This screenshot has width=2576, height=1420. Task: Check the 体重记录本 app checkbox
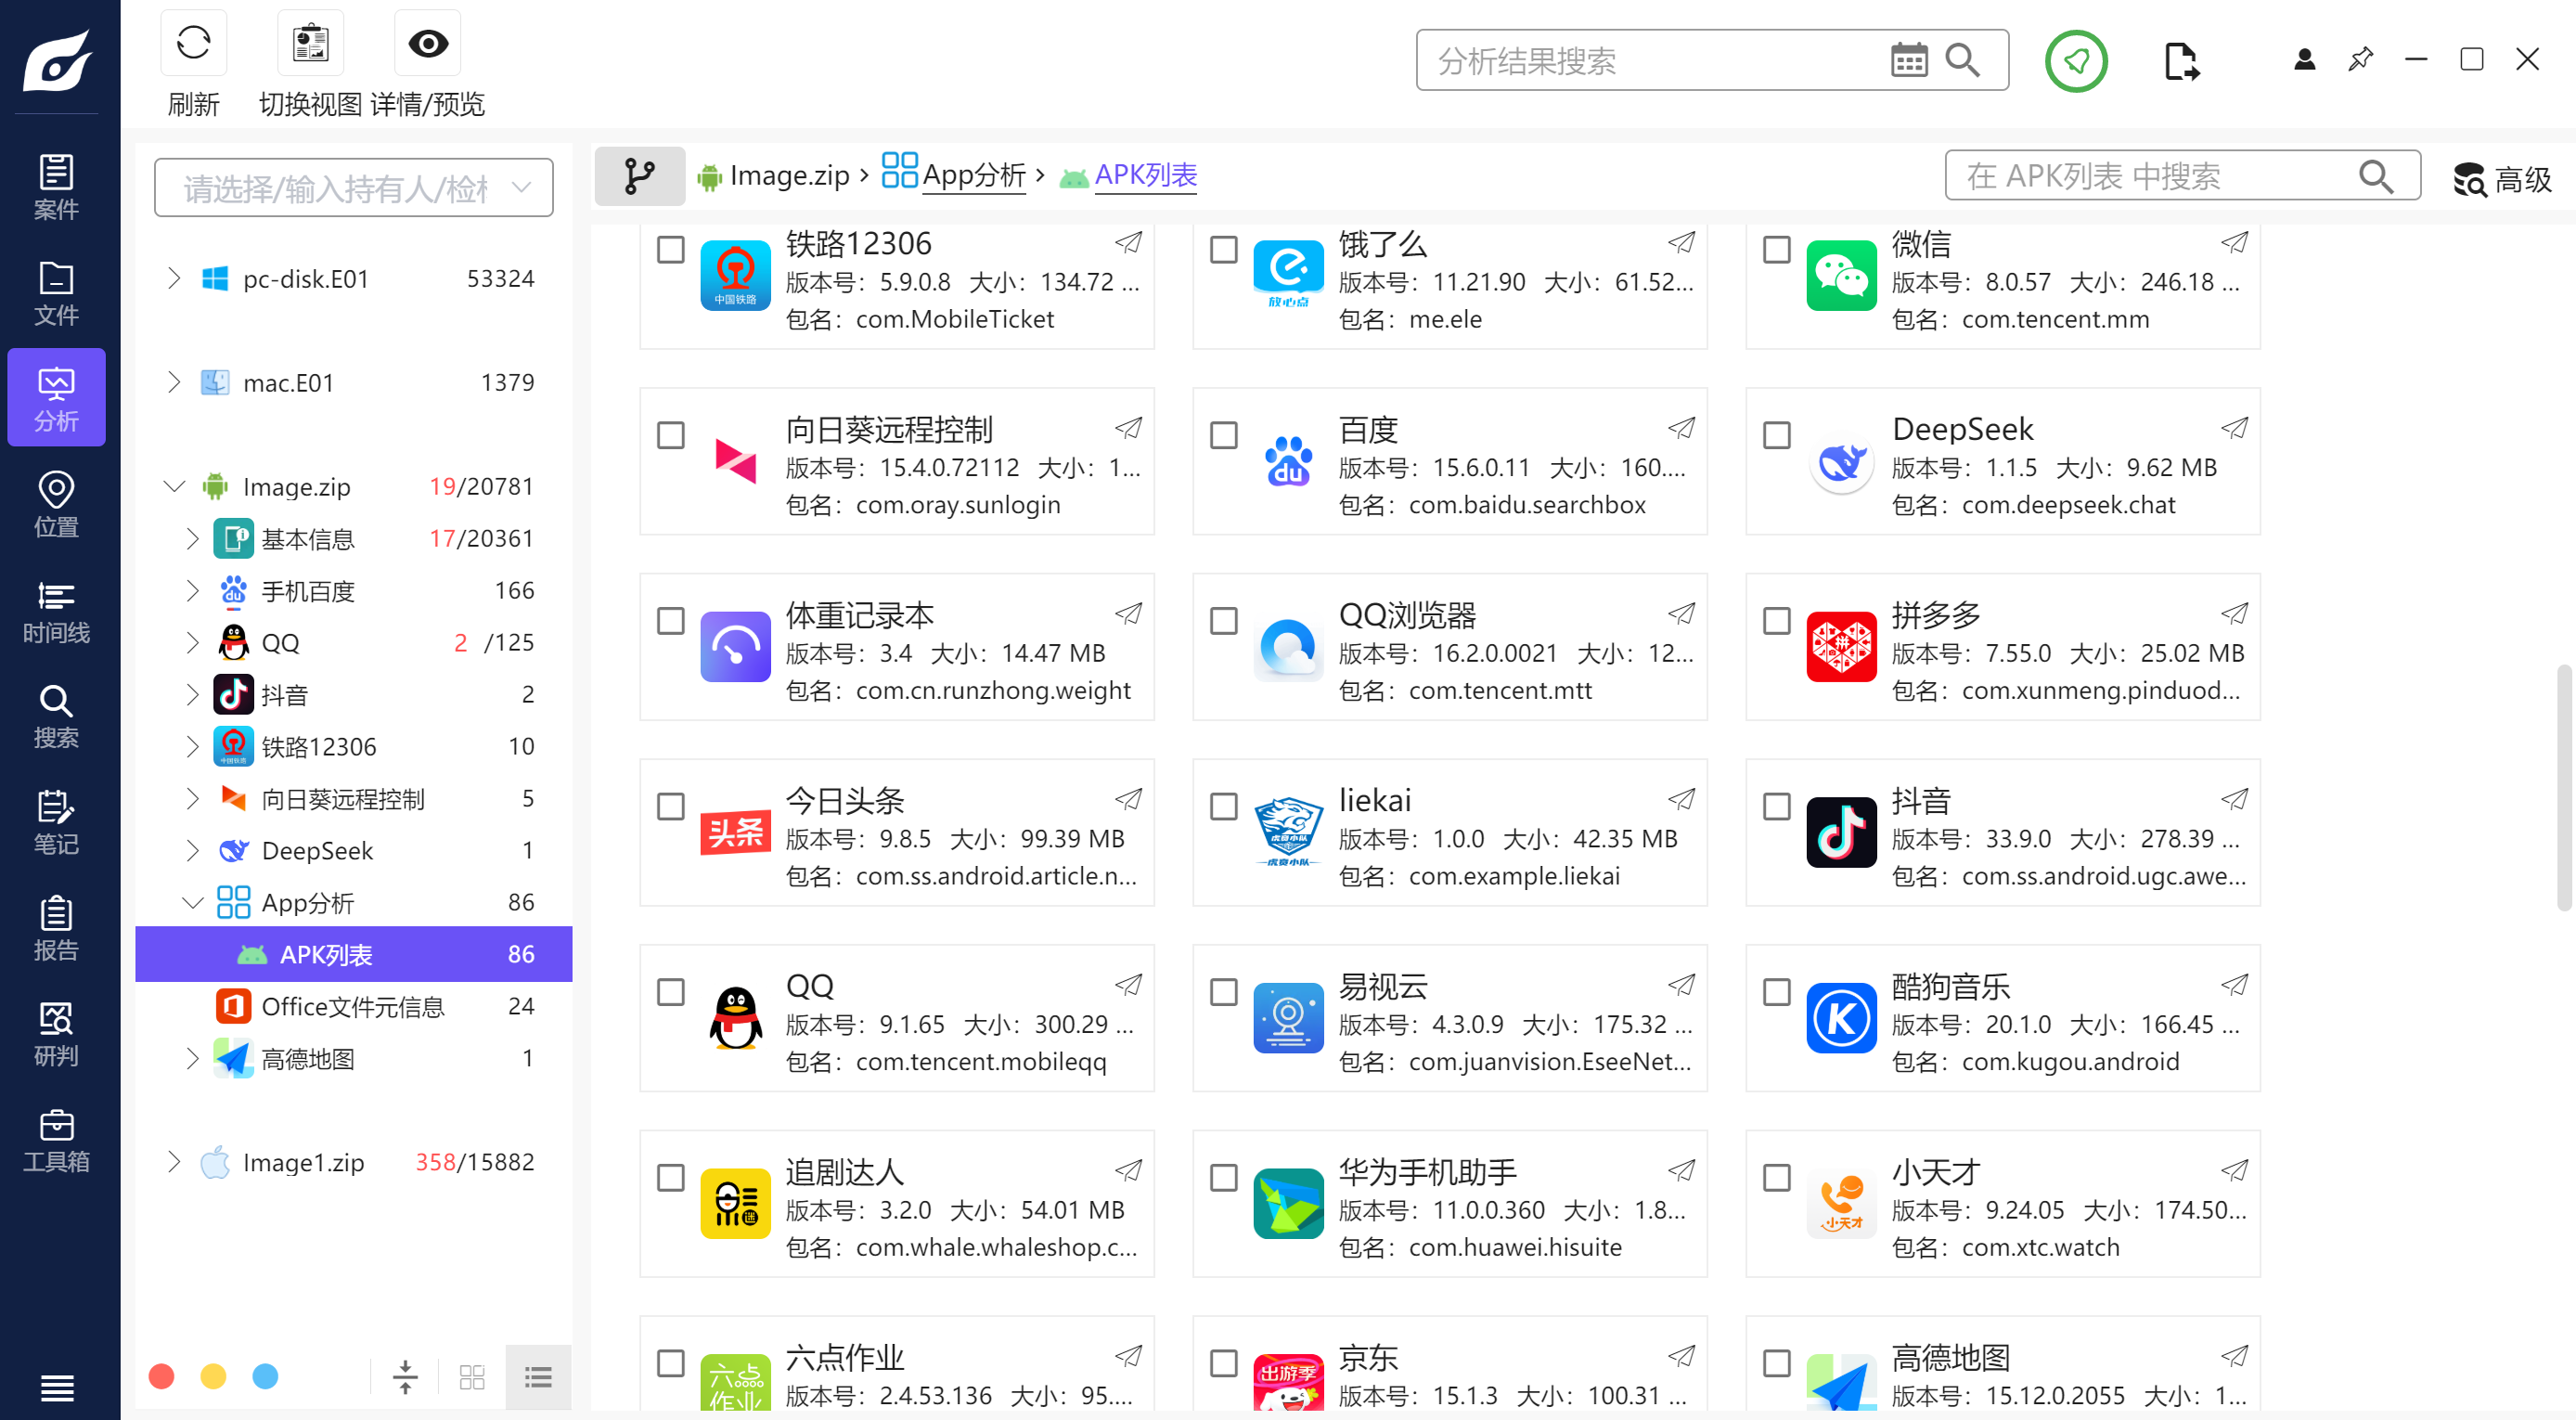pos(670,620)
